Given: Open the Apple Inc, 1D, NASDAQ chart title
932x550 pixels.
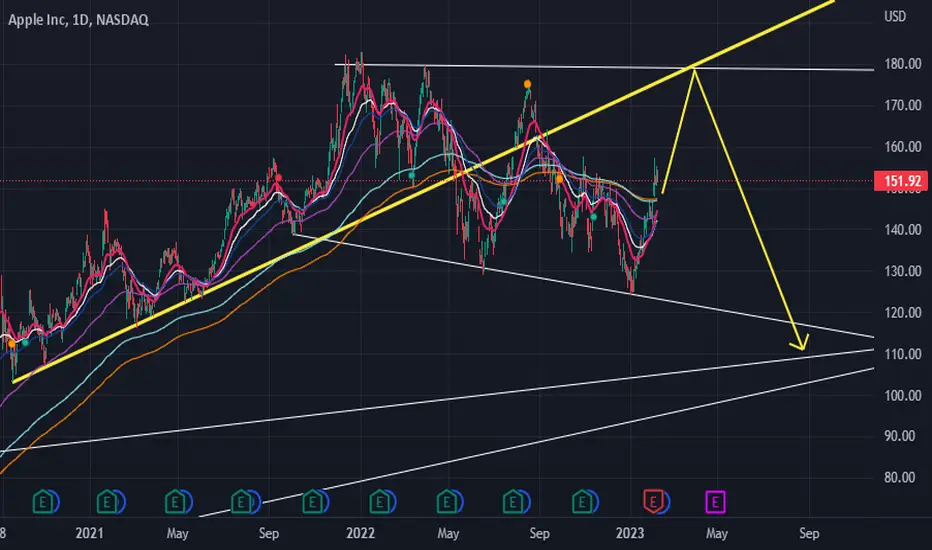Looking at the screenshot, I should tap(78, 20).
